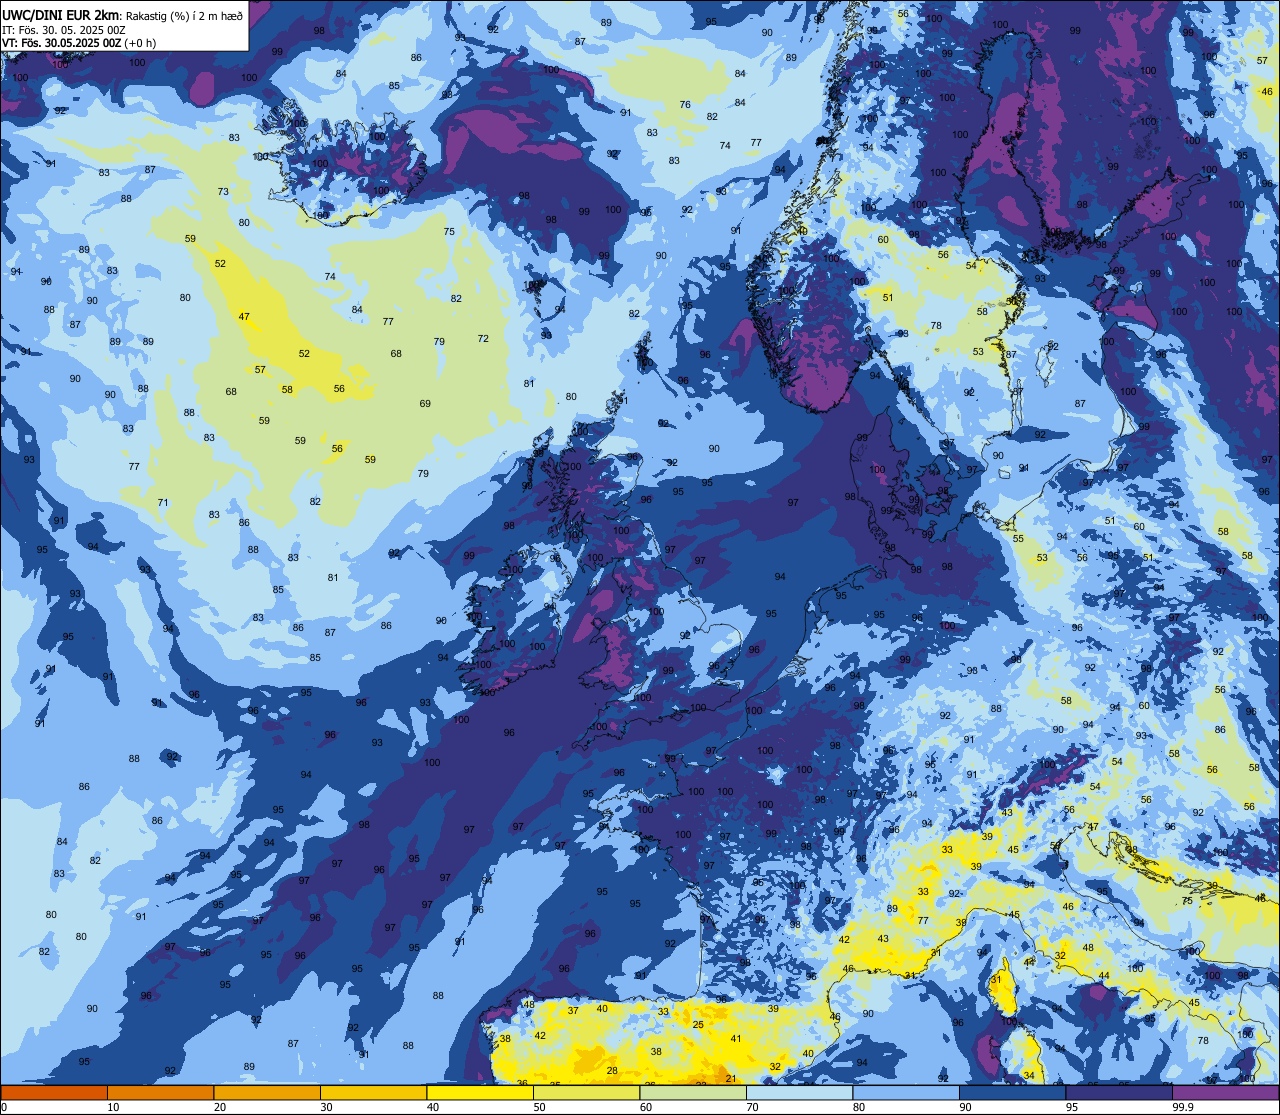This screenshot has width=1280, height=1115.
Task: Click the value '73' south of Greenland
Action: click(x=223, y=192)
